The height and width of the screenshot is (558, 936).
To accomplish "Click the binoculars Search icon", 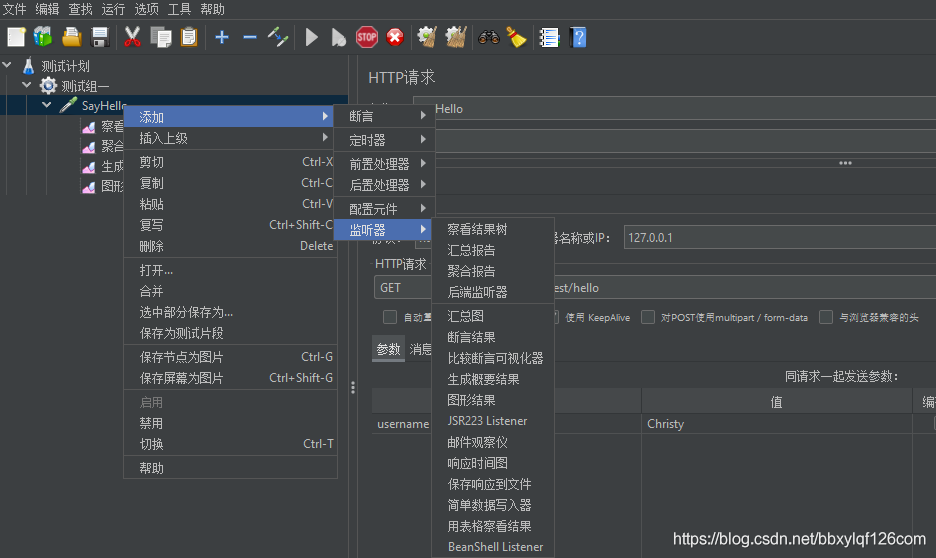I will point(488,37).
